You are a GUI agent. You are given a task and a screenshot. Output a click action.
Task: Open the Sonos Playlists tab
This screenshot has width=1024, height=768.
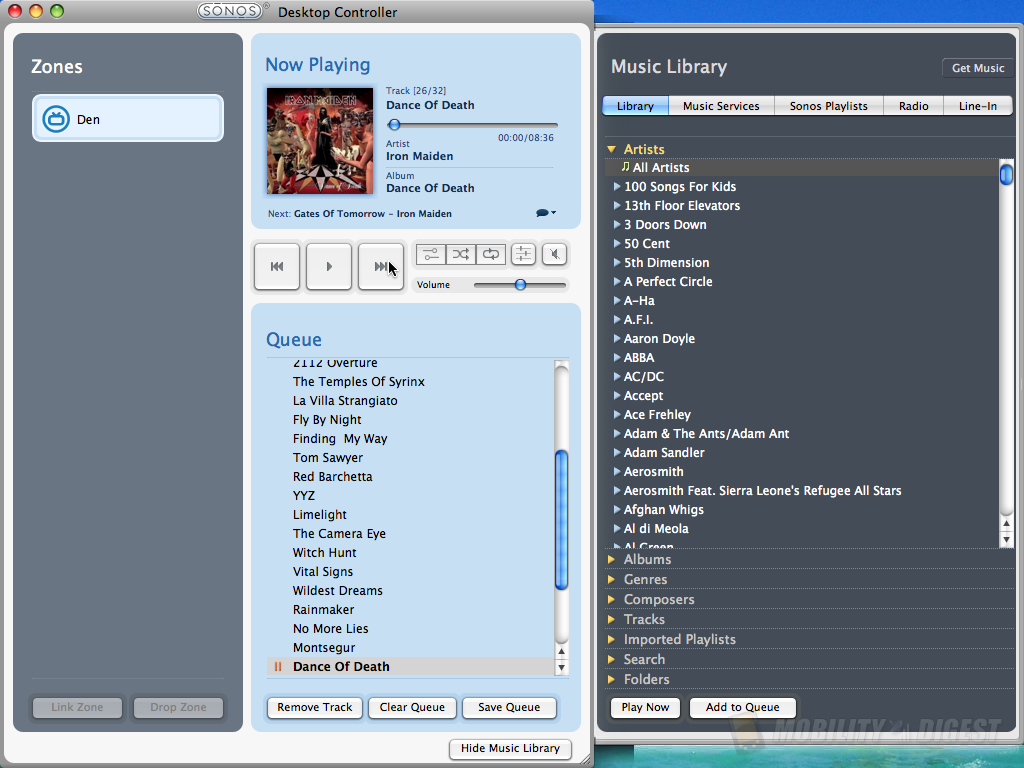[x=829, y=106]
